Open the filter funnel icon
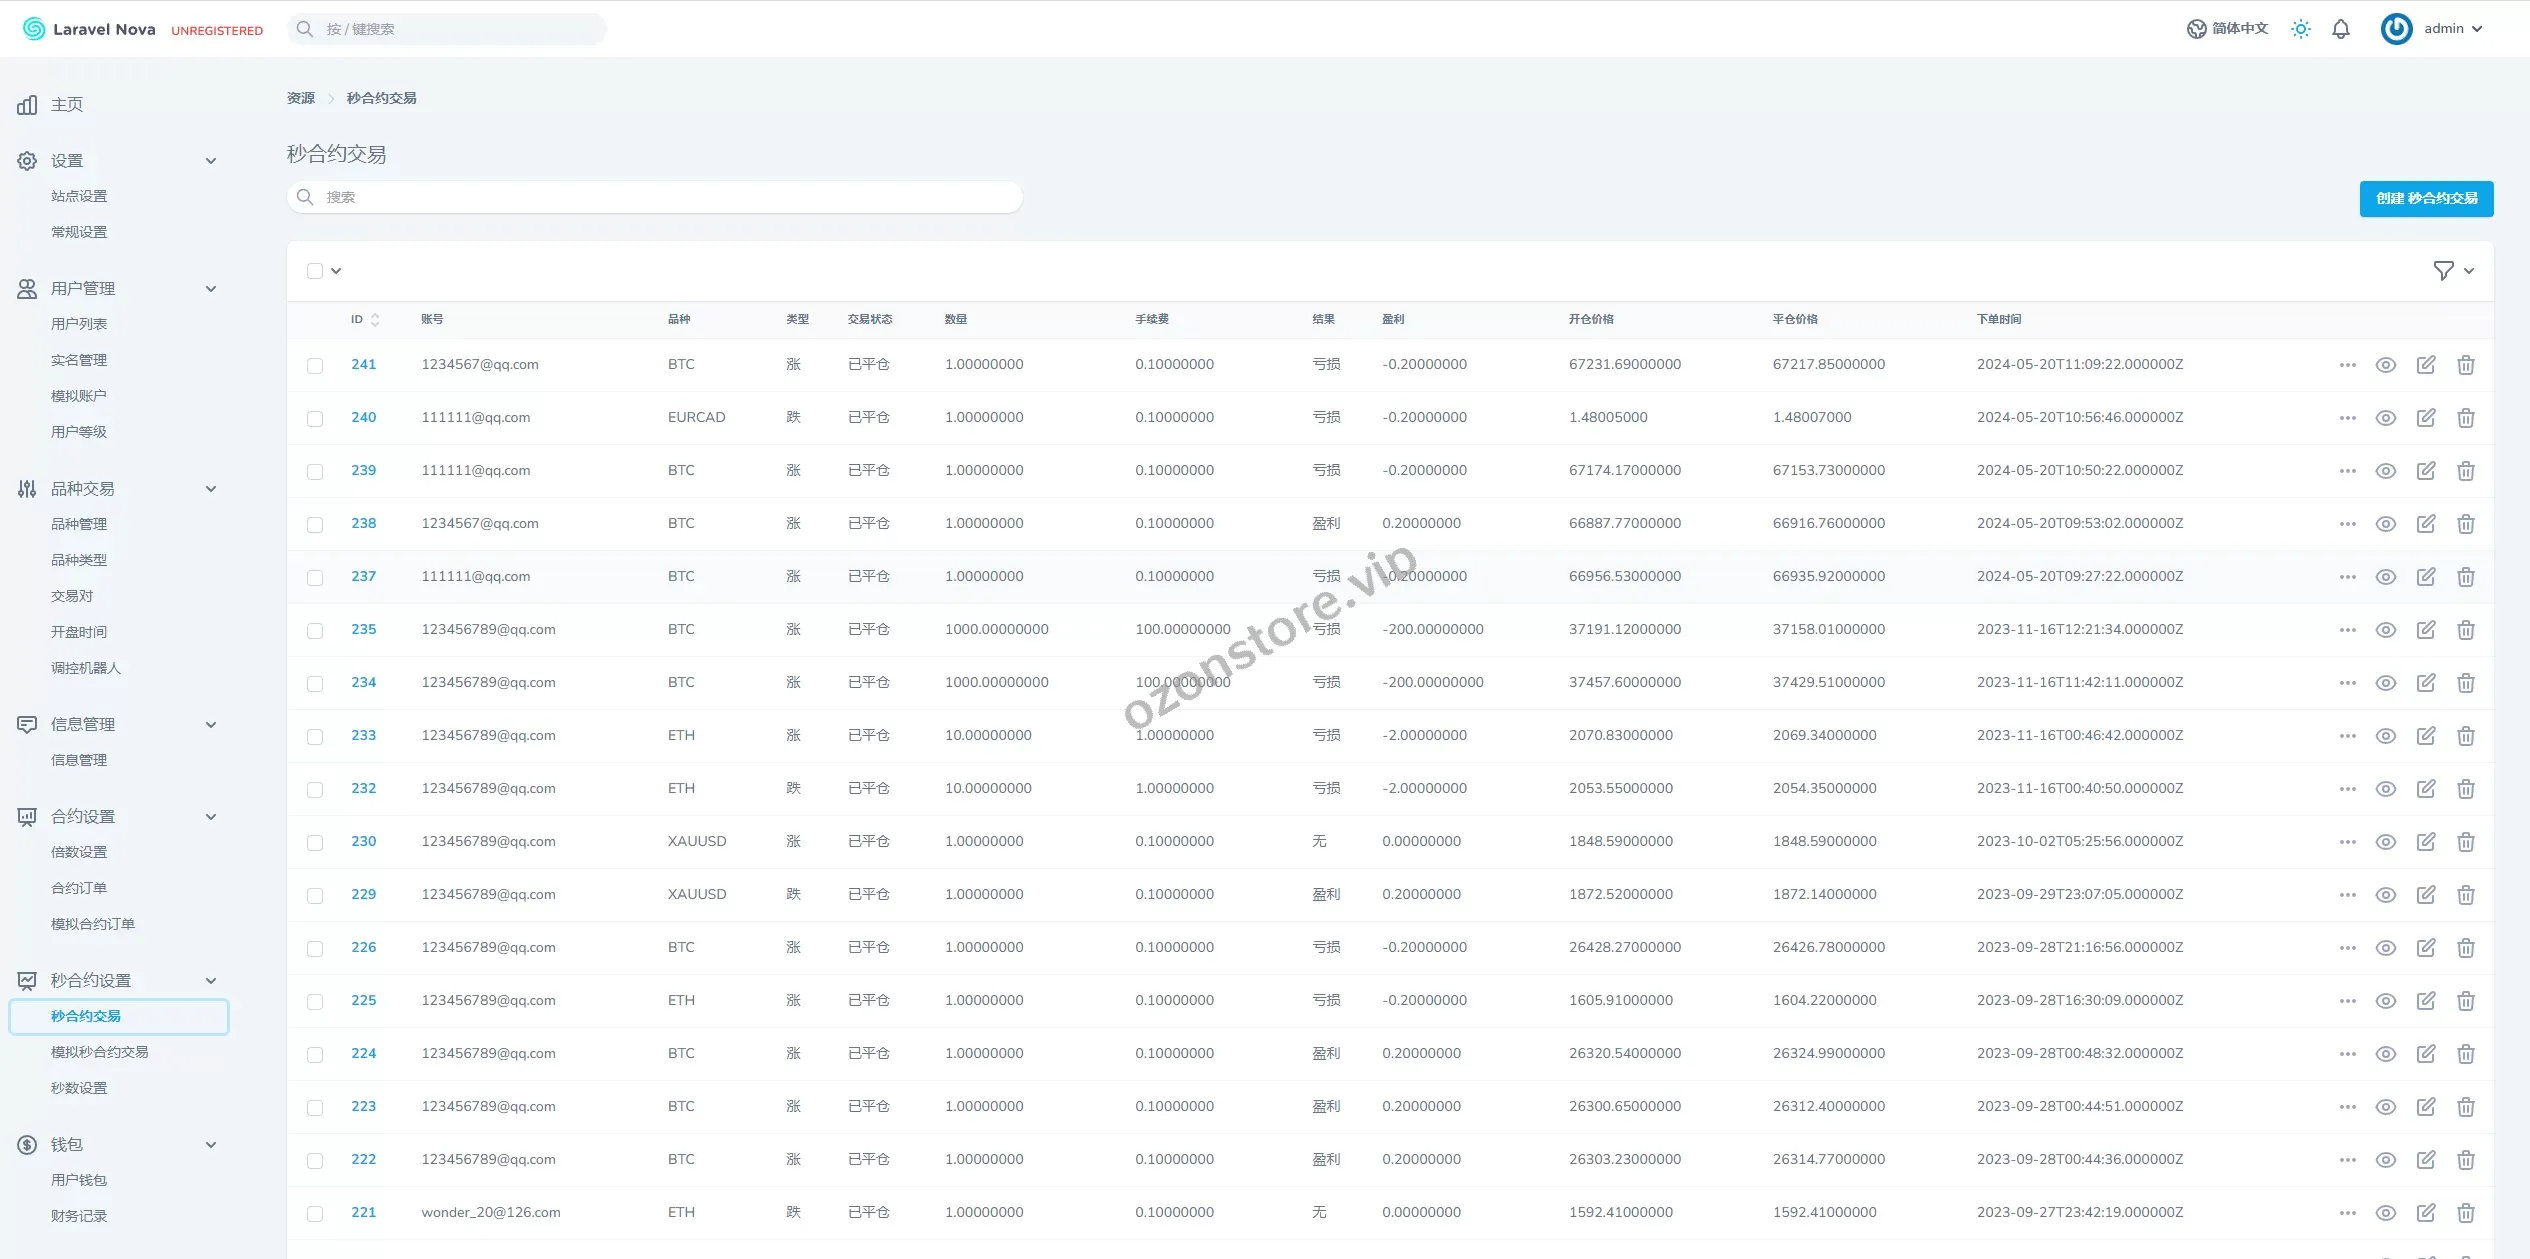2530x1259 pixels. 2442,271
